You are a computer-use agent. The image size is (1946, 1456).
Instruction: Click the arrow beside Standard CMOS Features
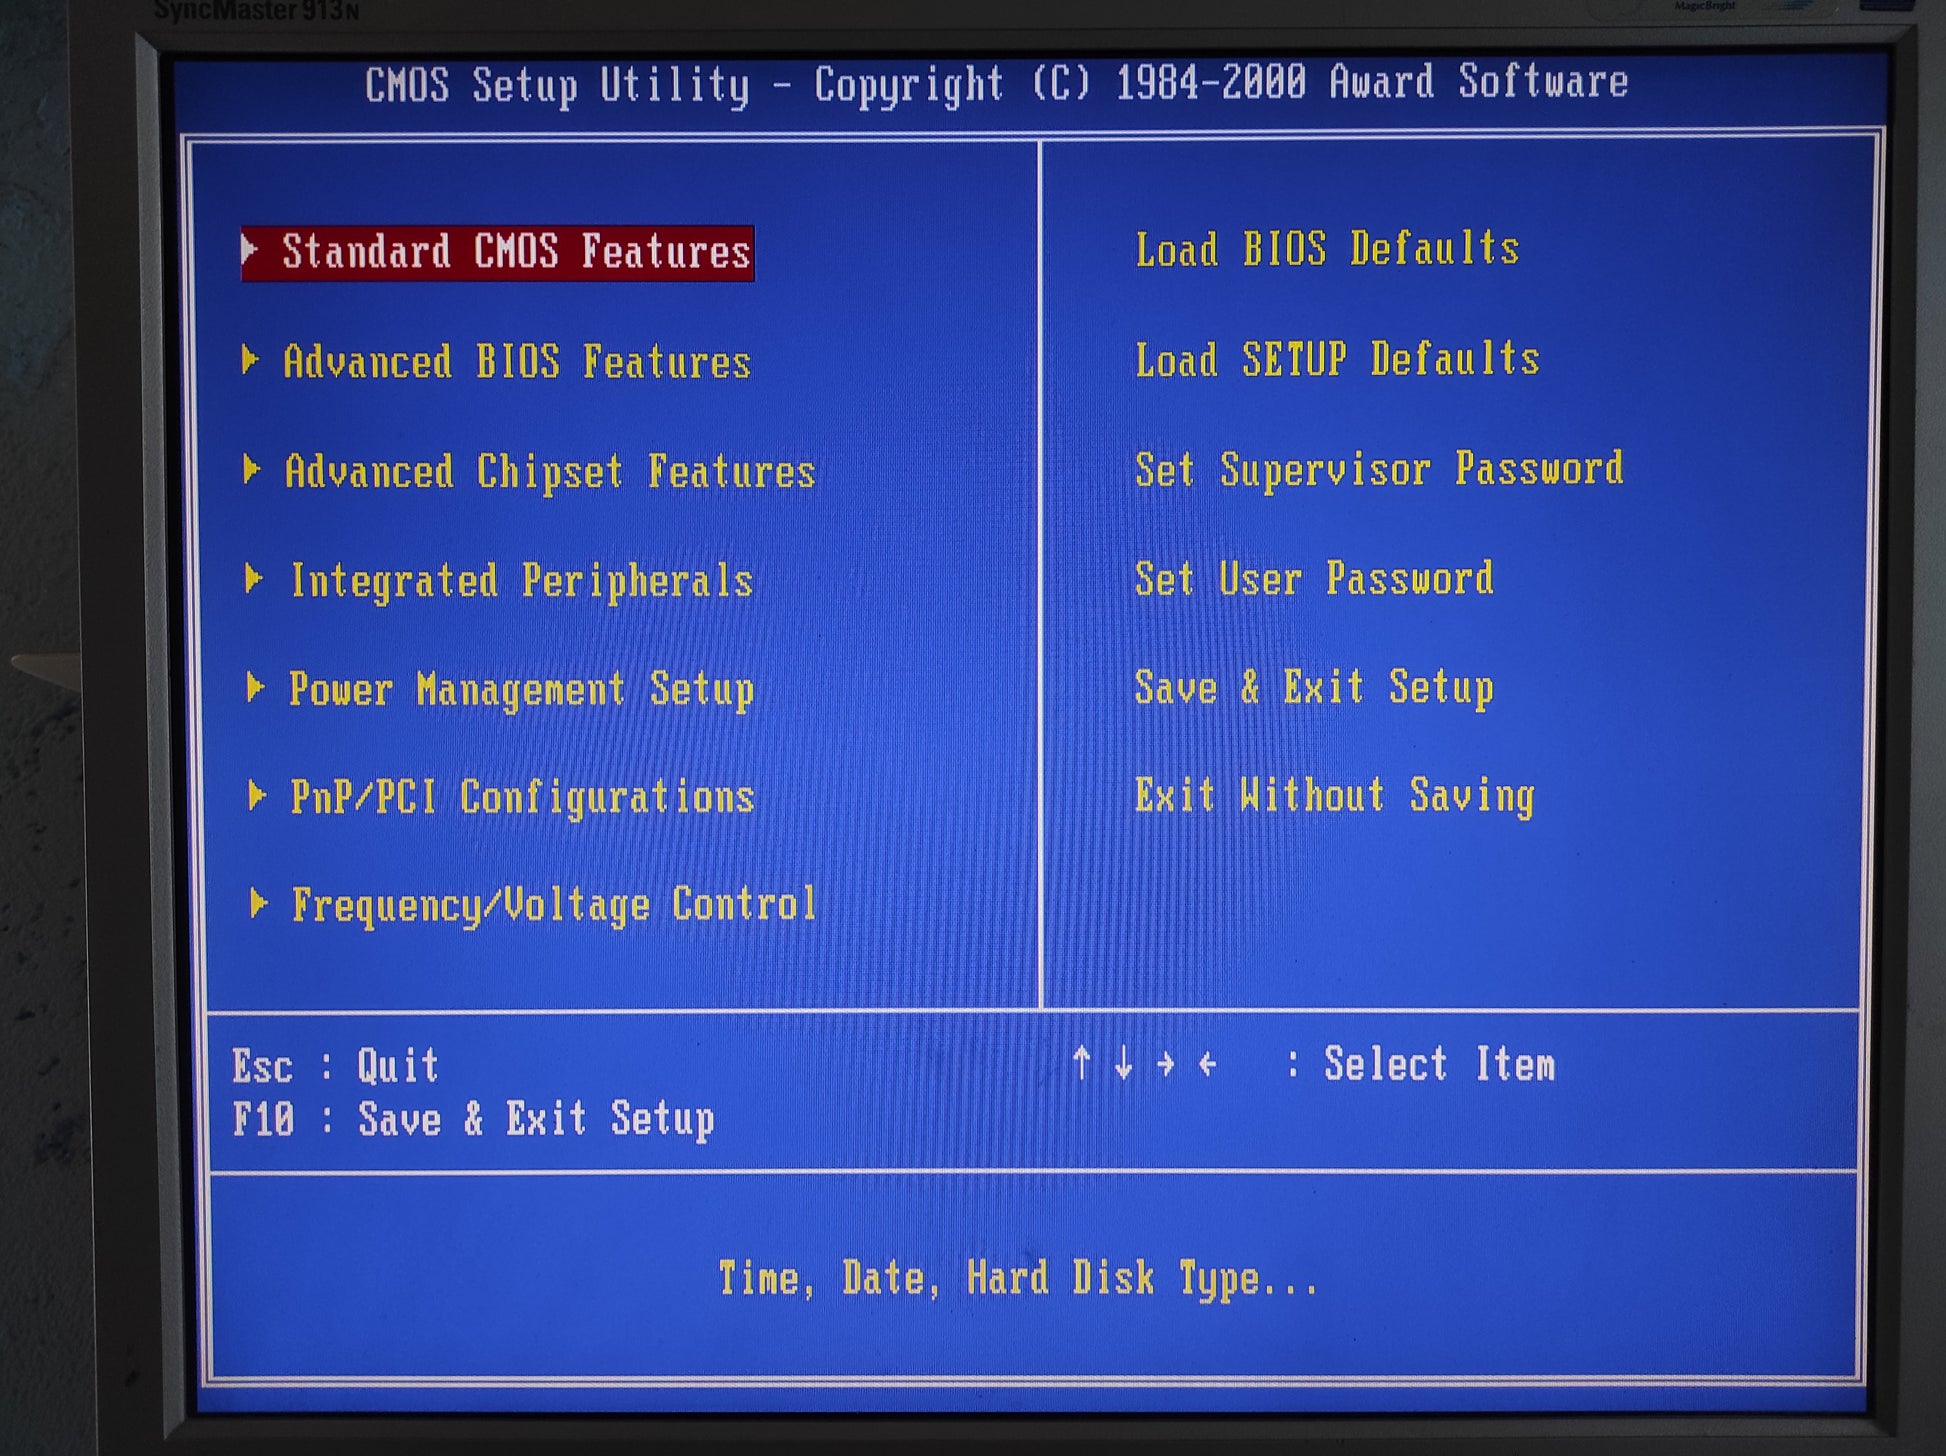(x=250, y=249)
